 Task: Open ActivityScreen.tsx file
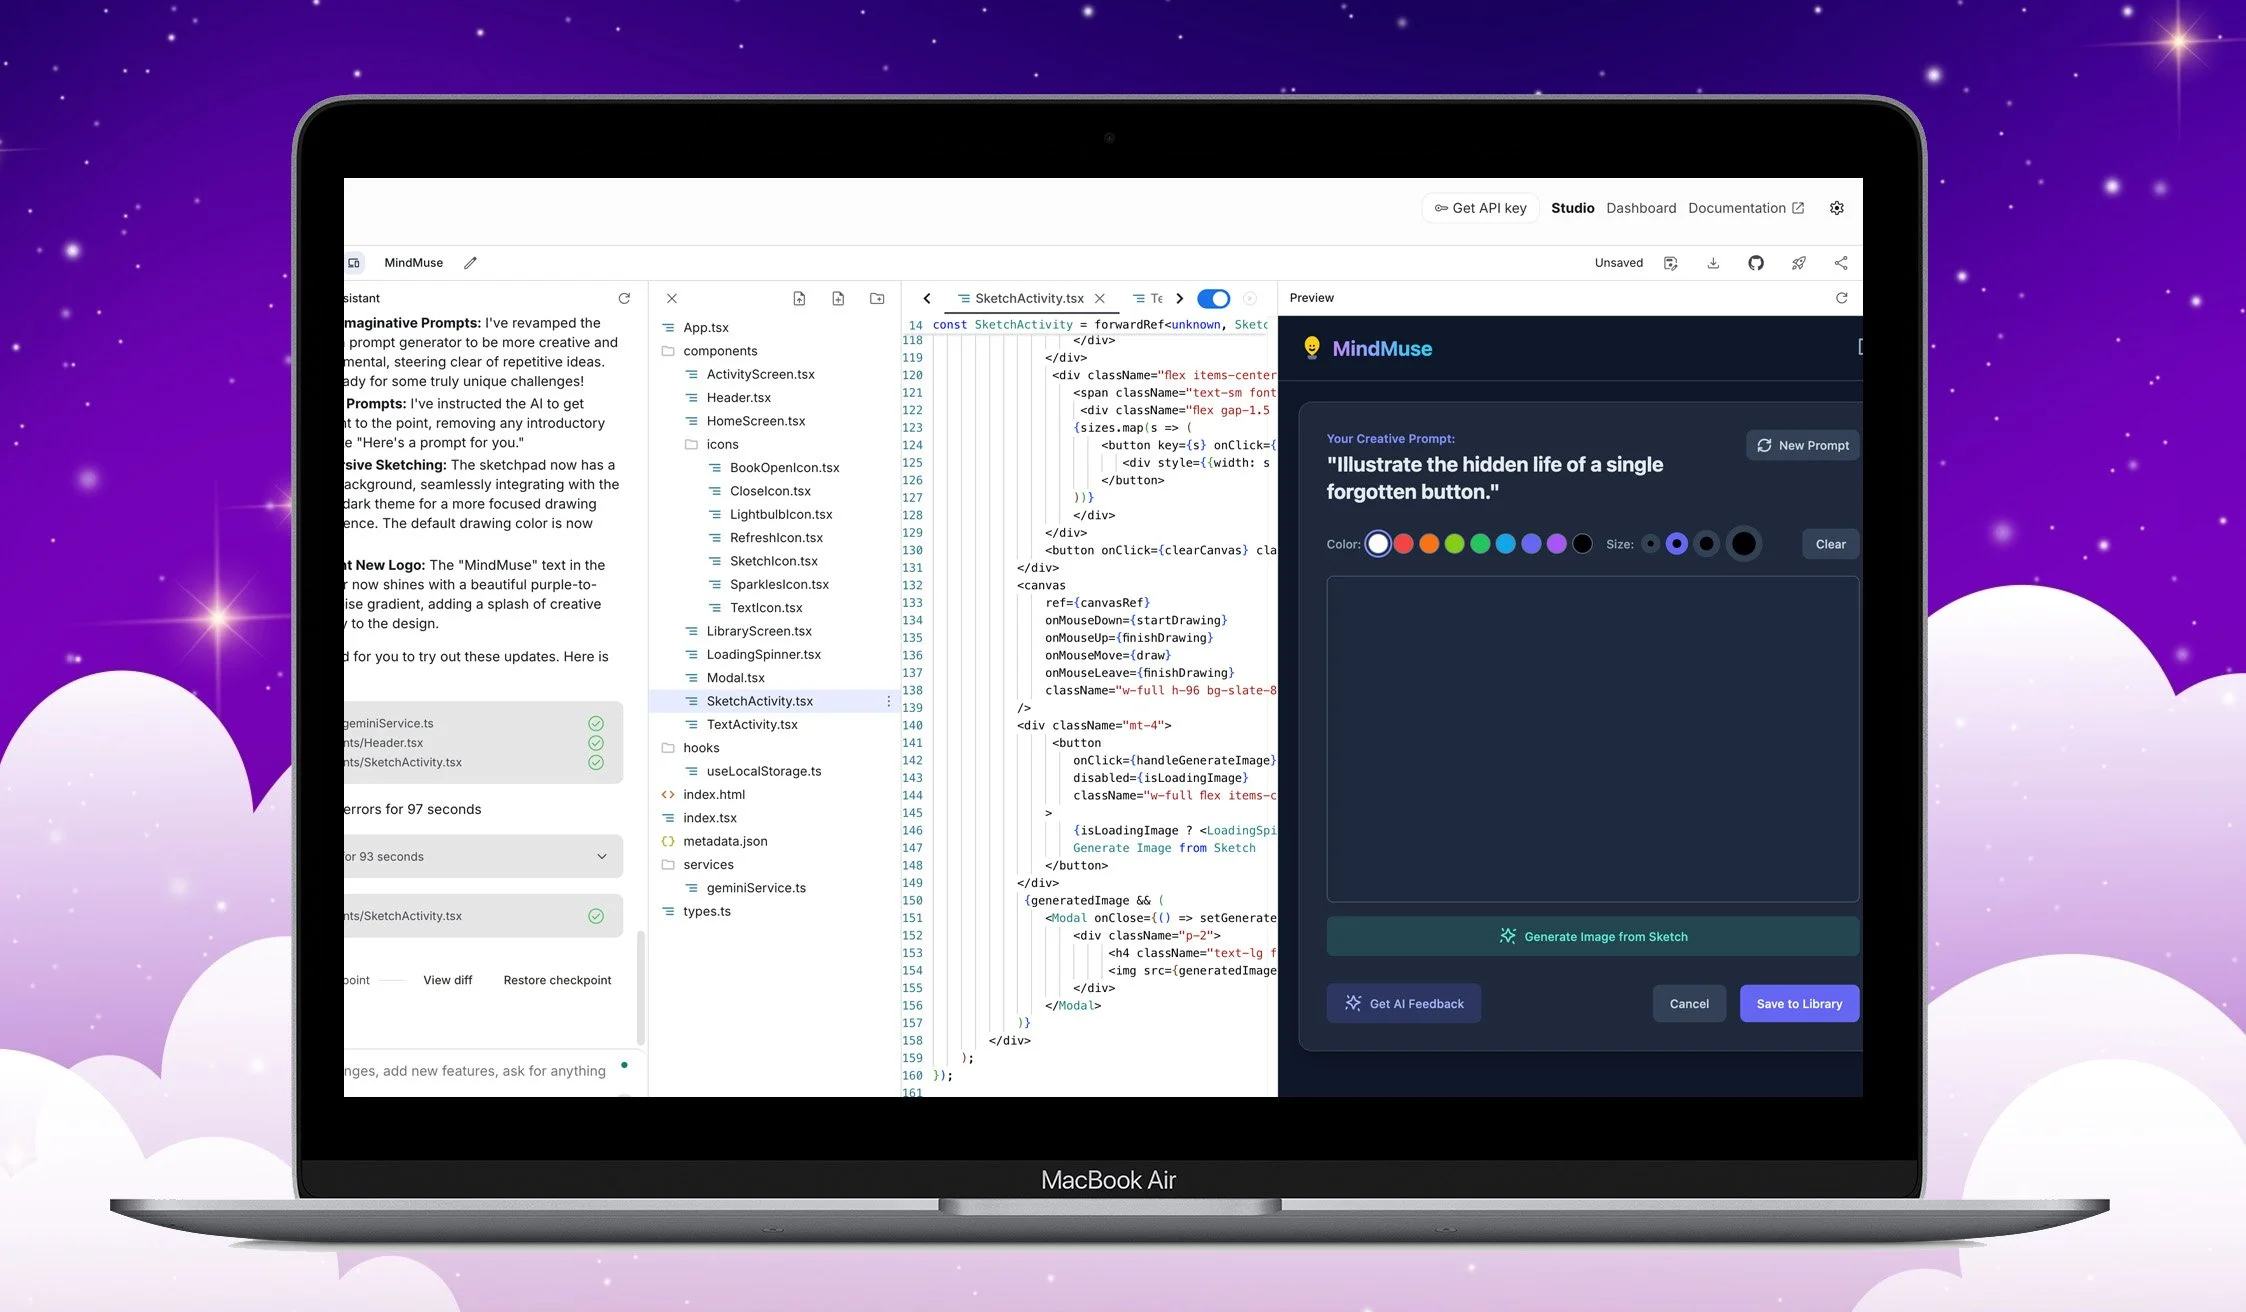point(760,374)
